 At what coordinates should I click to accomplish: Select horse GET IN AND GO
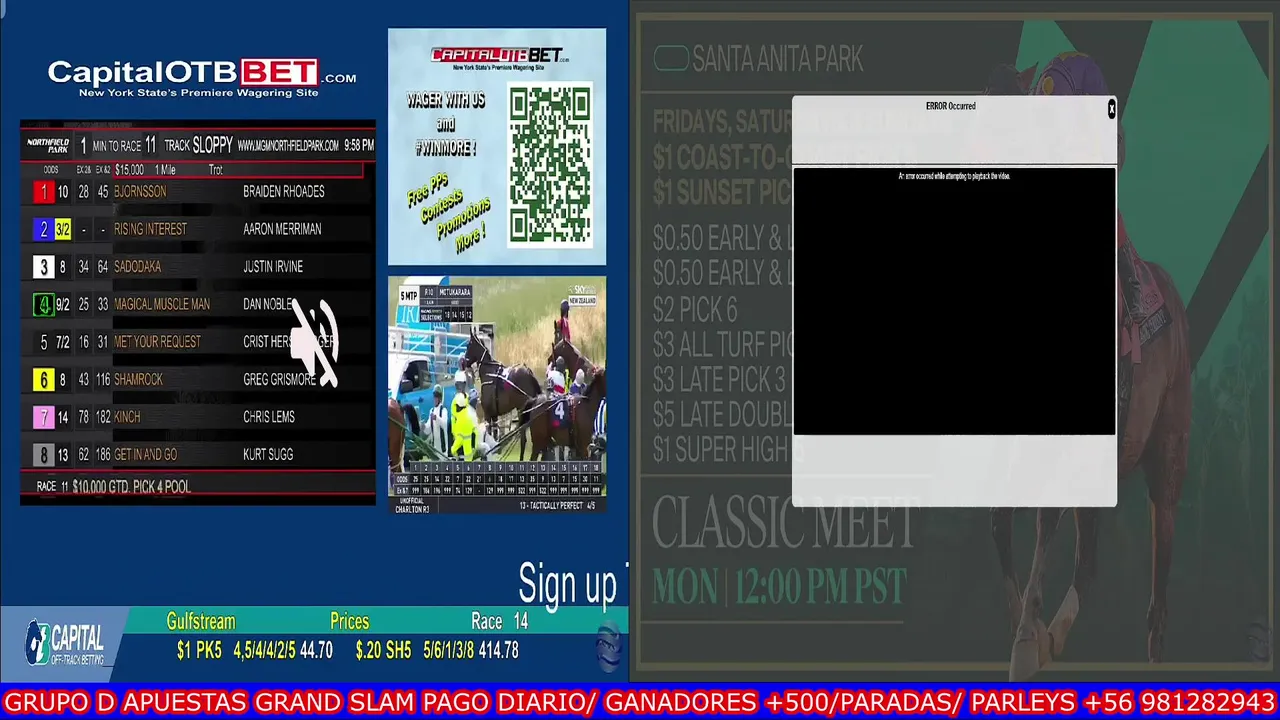click(145, 454)
